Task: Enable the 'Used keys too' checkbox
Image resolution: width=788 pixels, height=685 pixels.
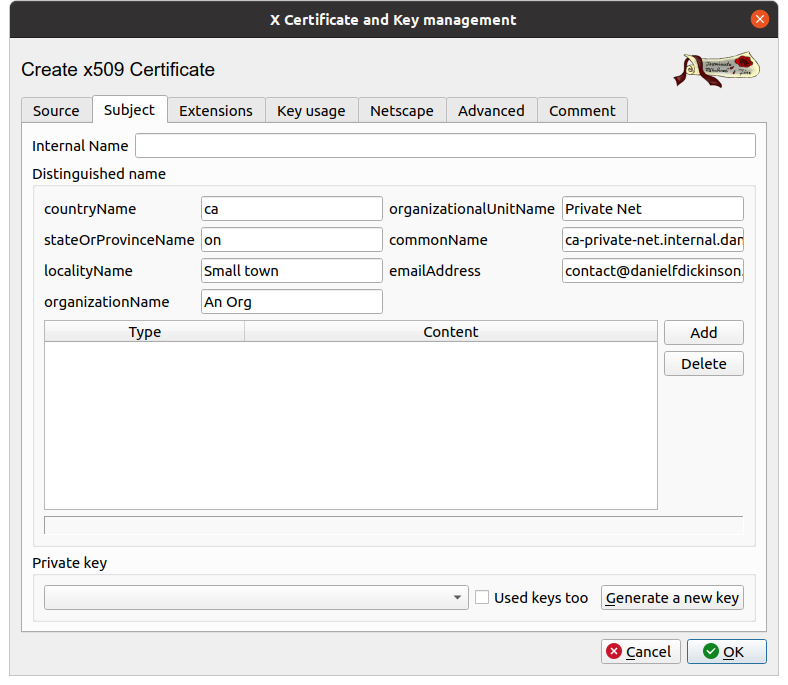Action: (x=482, y=598)
